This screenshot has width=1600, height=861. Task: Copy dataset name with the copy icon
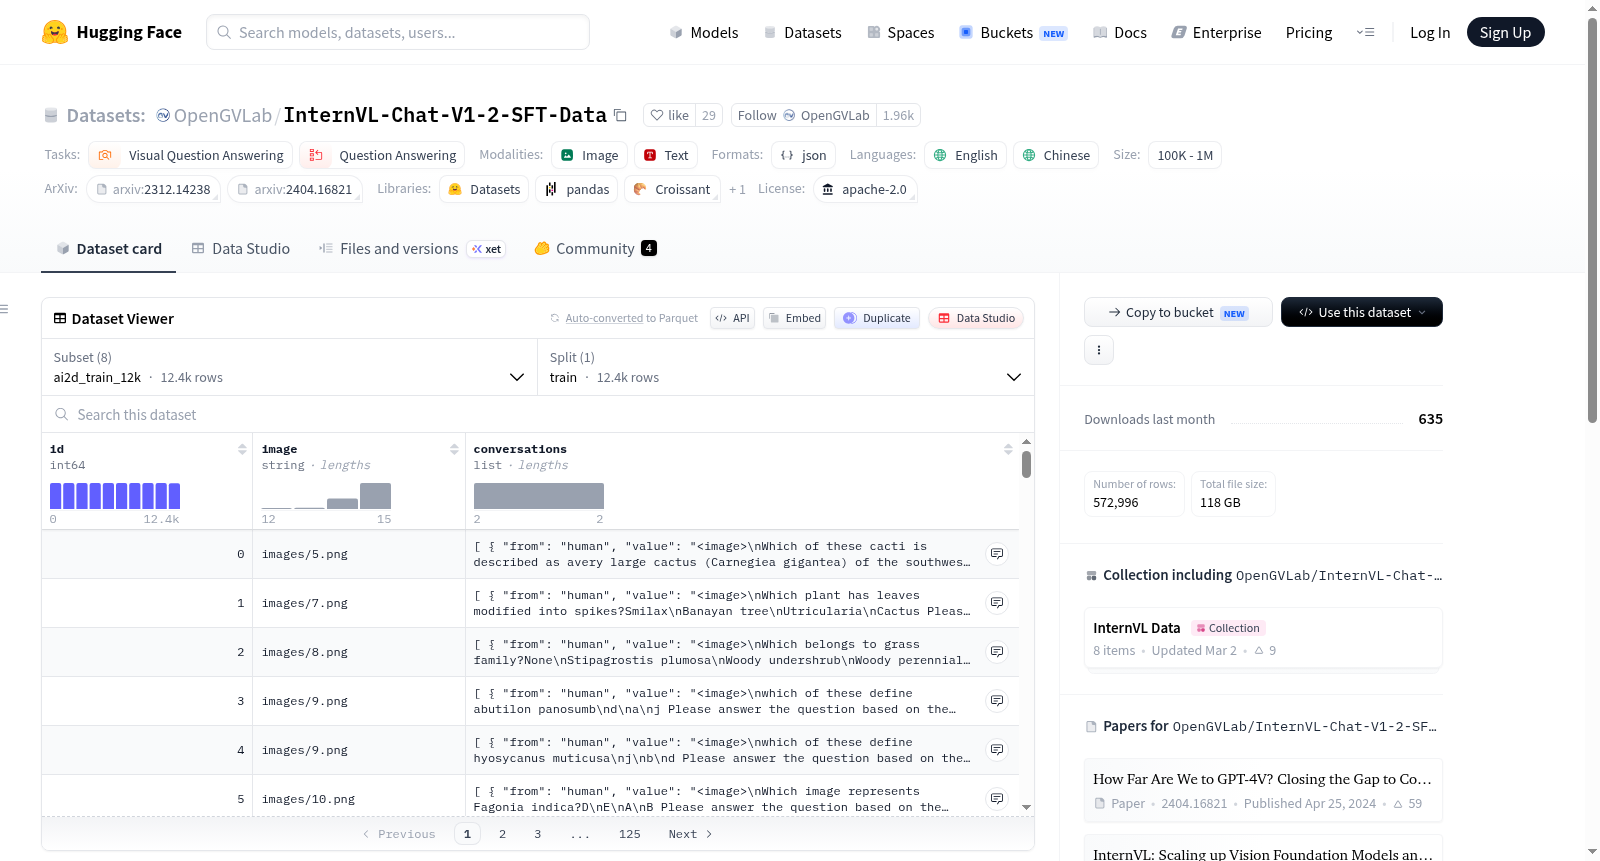(620, 115)
